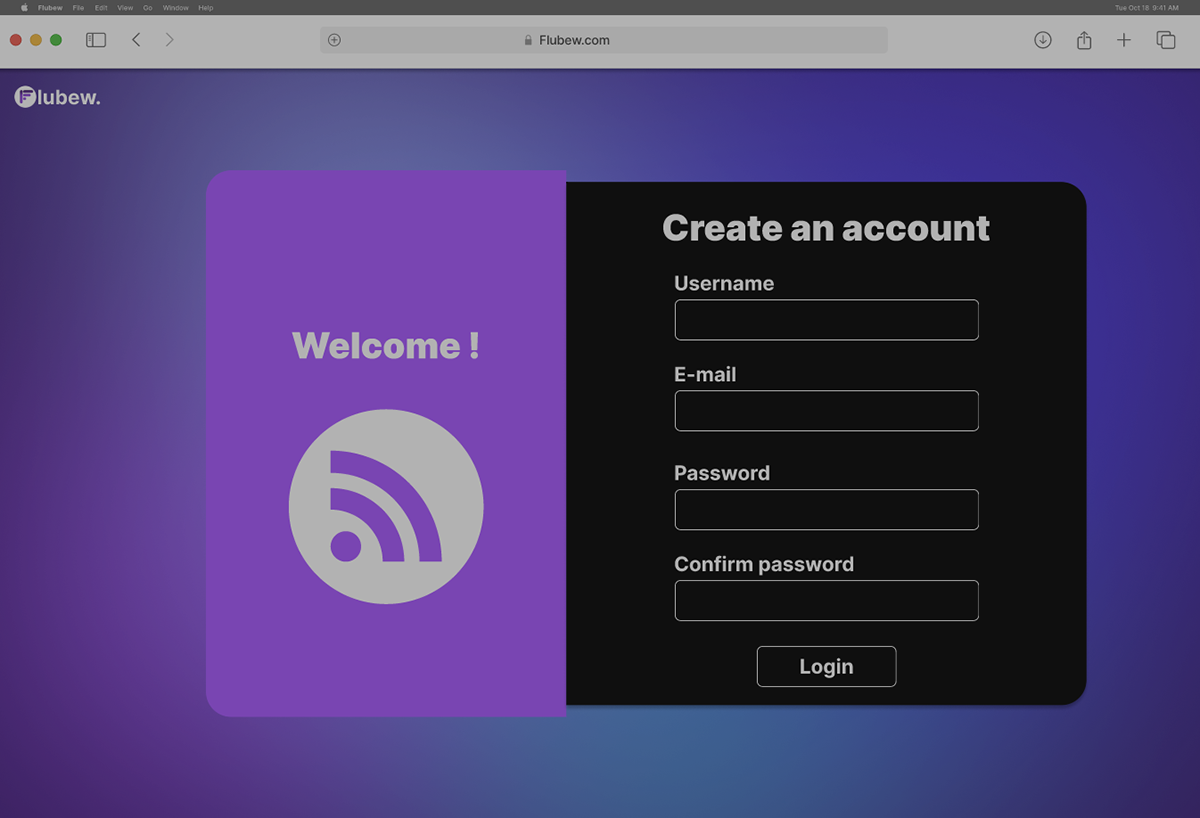This screenshot has width=1200, height=818.
Task: Click the Flubew.com address bar
Action: click(604, 40)
